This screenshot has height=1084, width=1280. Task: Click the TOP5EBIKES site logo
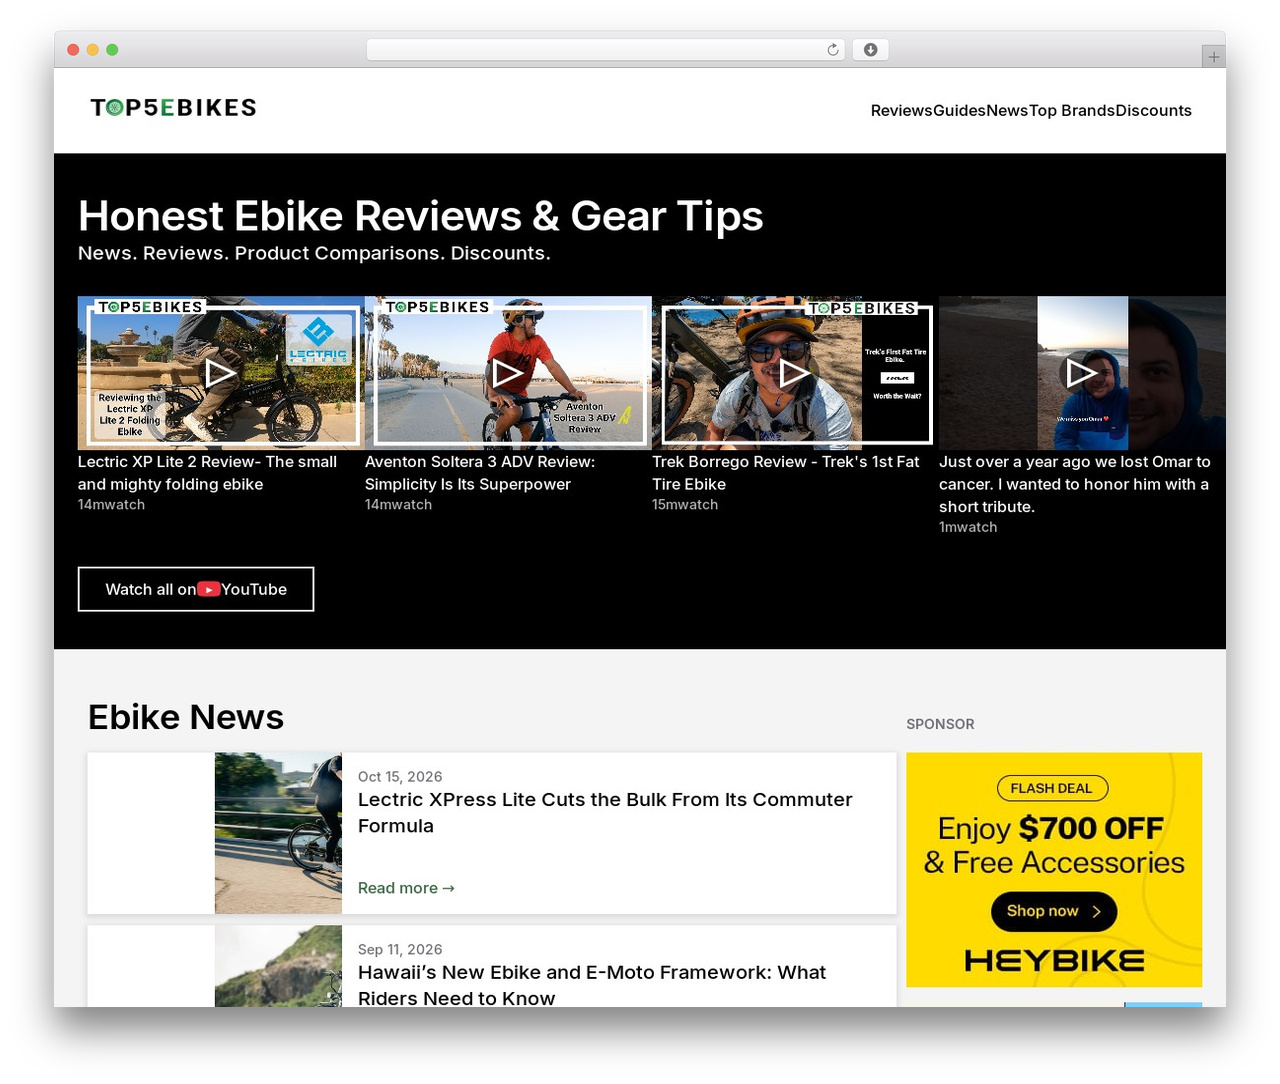coord(173,108)
